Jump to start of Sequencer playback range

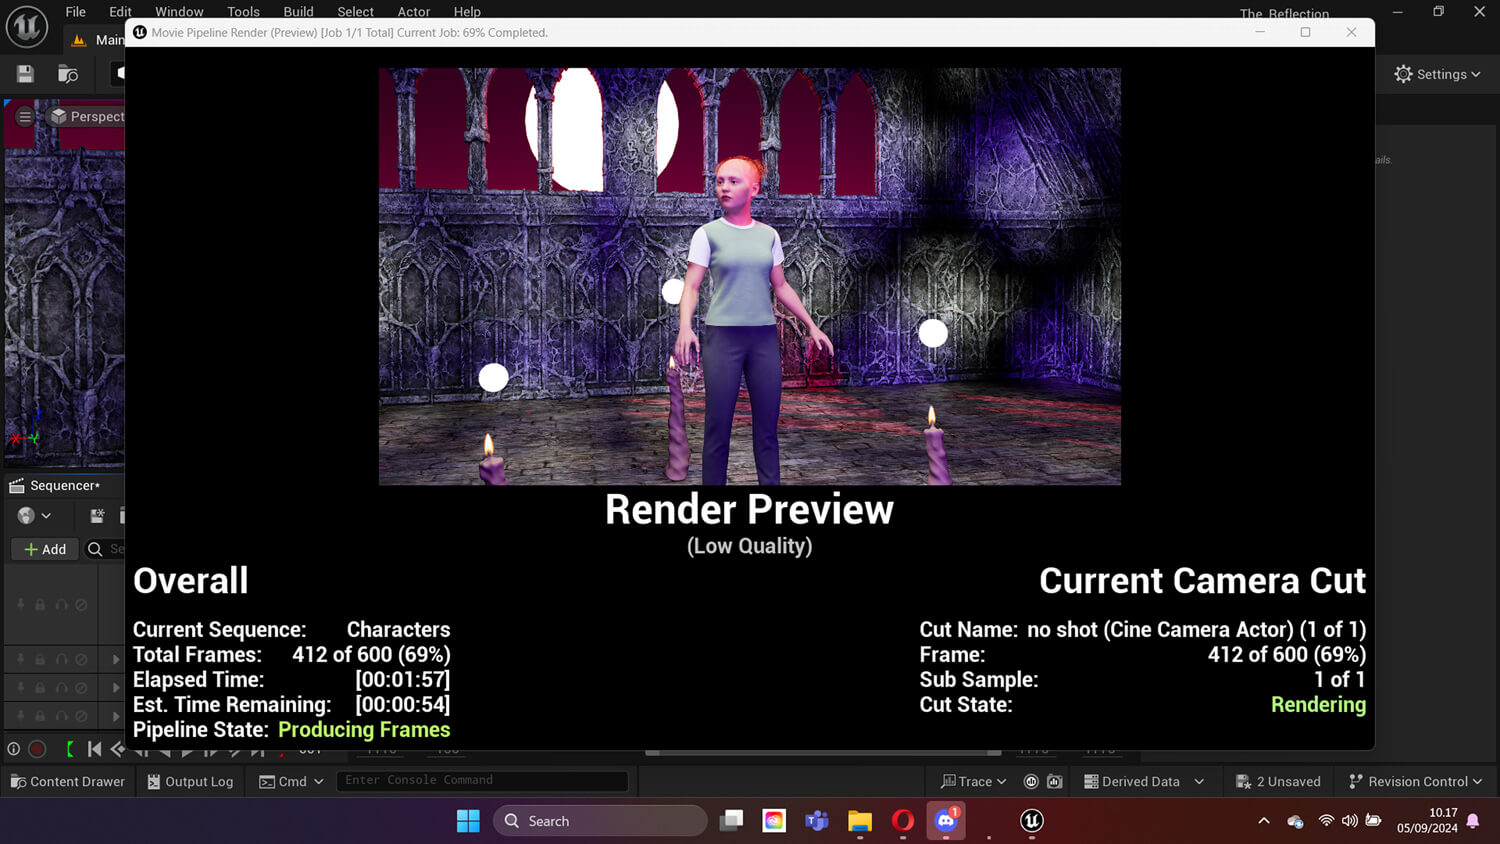click(94, 749)
